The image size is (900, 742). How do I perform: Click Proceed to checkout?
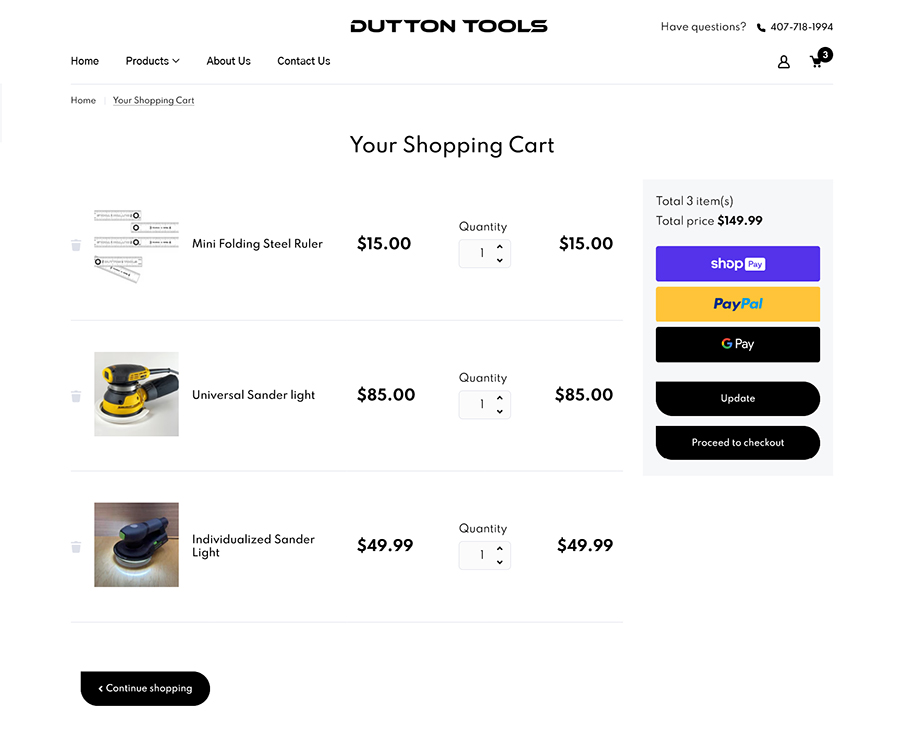point(737,442)
